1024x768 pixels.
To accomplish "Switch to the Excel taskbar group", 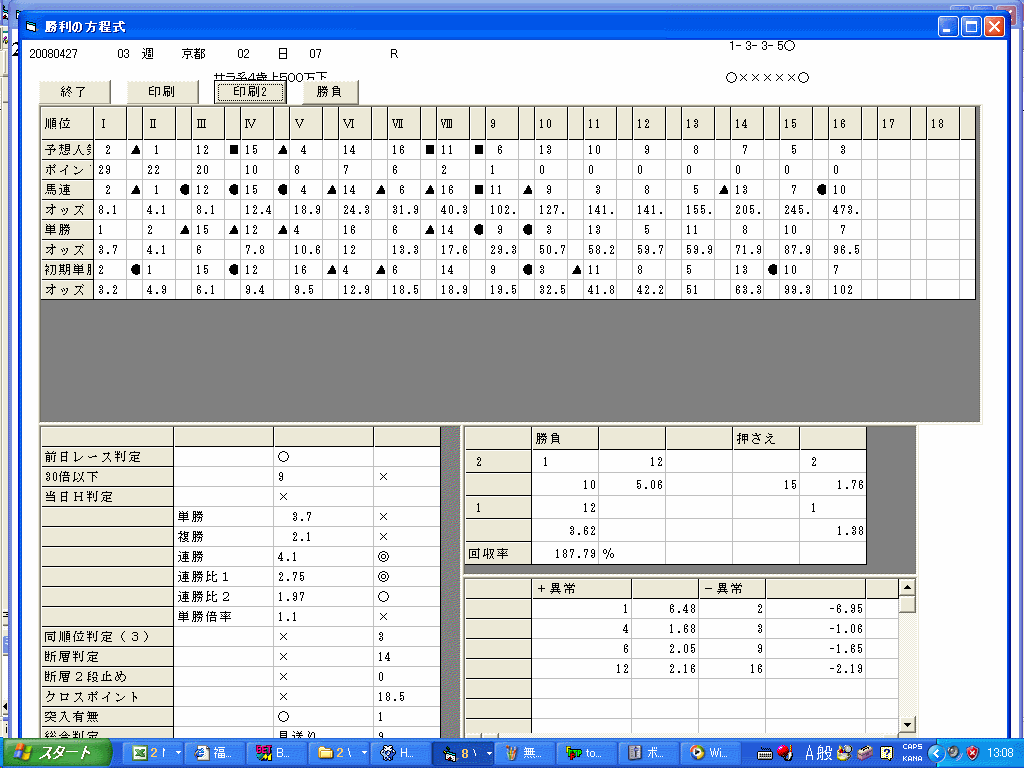I will [x=149, y=753].
